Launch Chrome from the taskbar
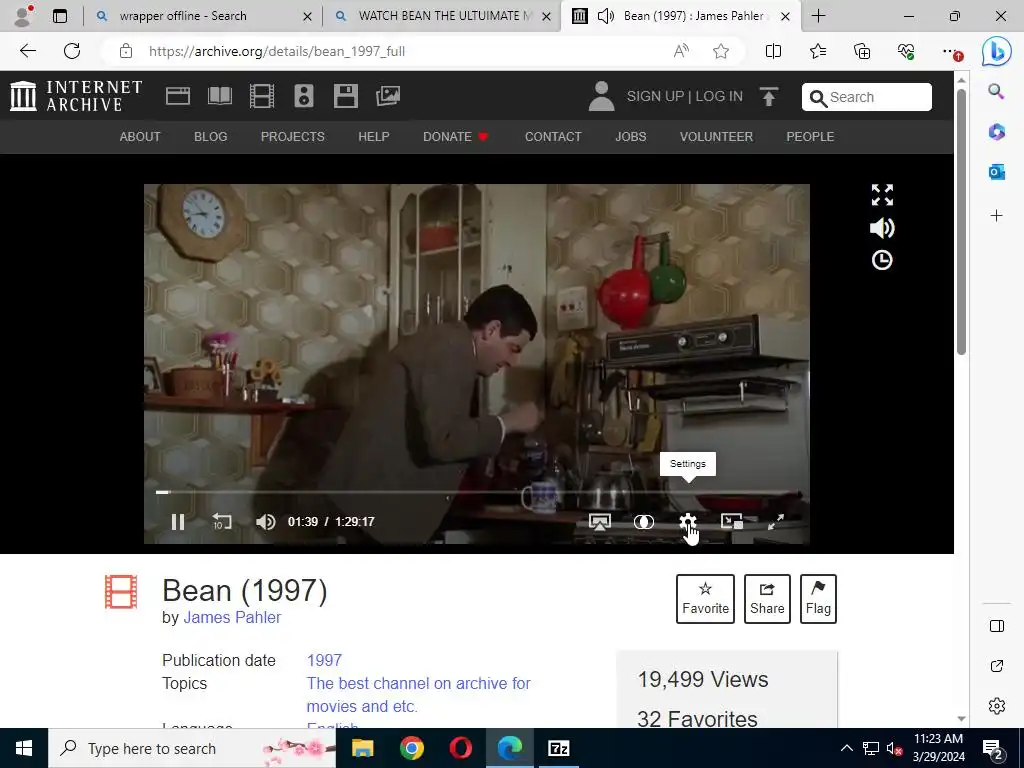This screenshot has width=1024, height=768. click(411, 748)
